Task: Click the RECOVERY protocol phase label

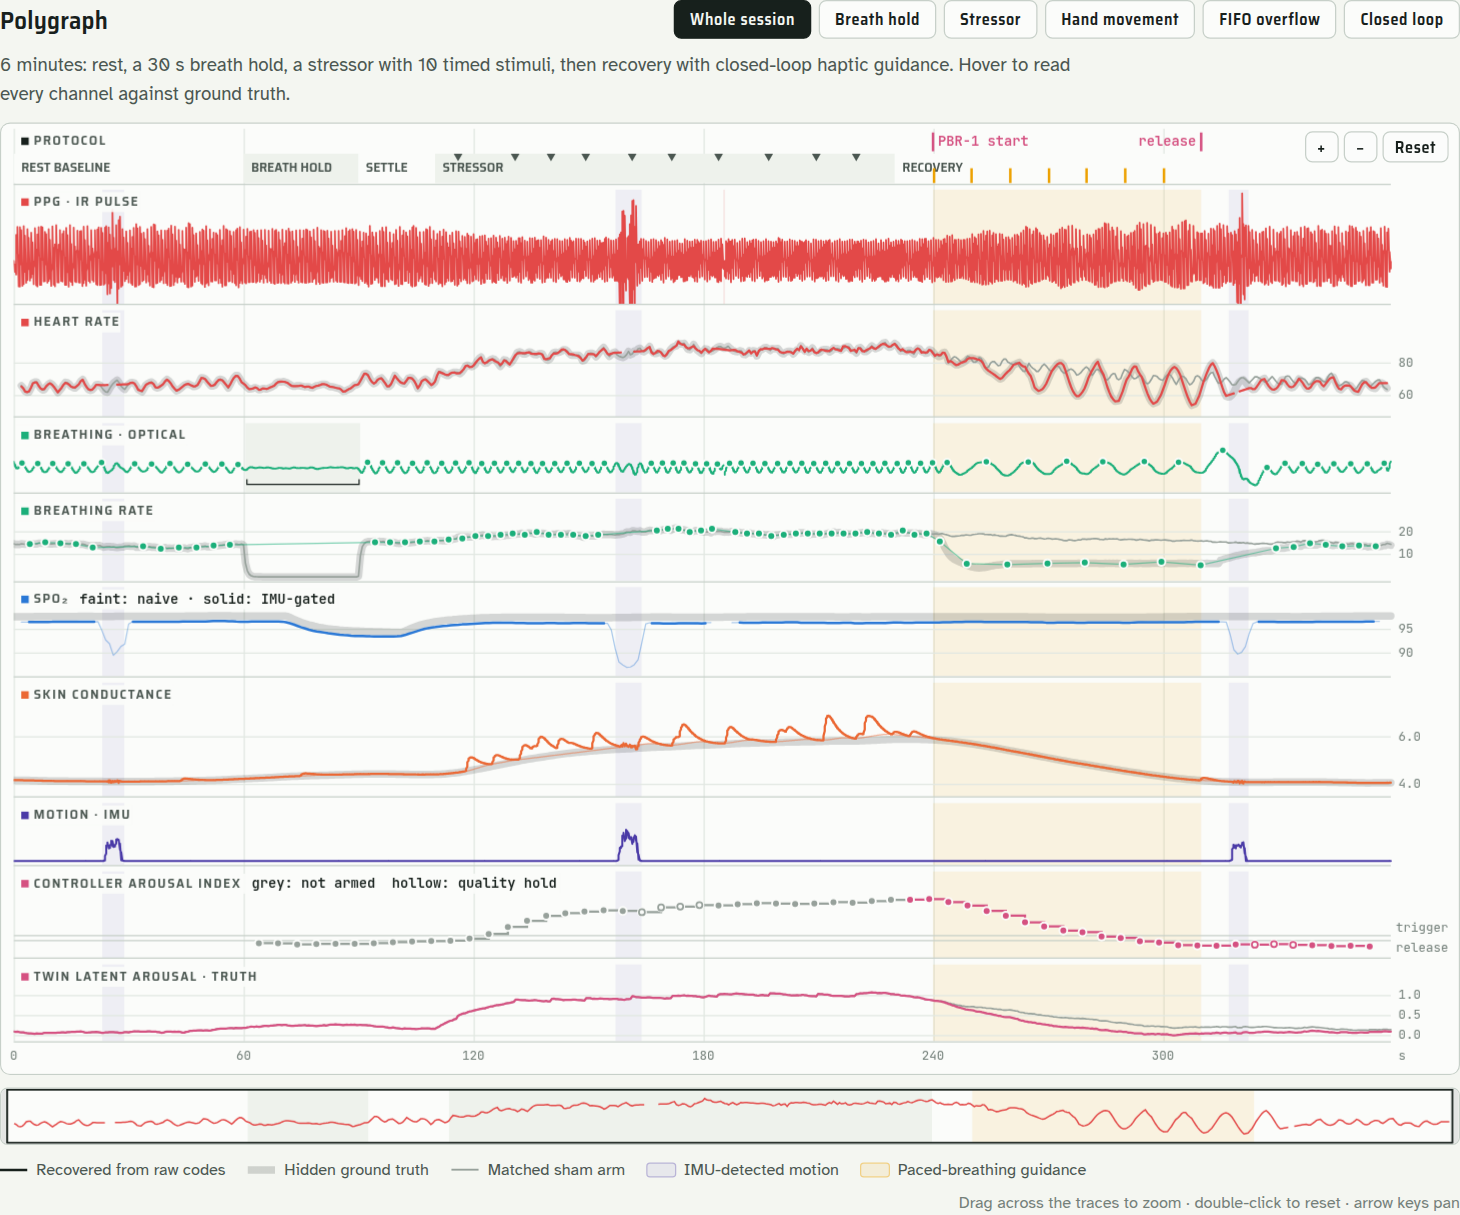Action: pyautogui.click(x=932, y=168)
